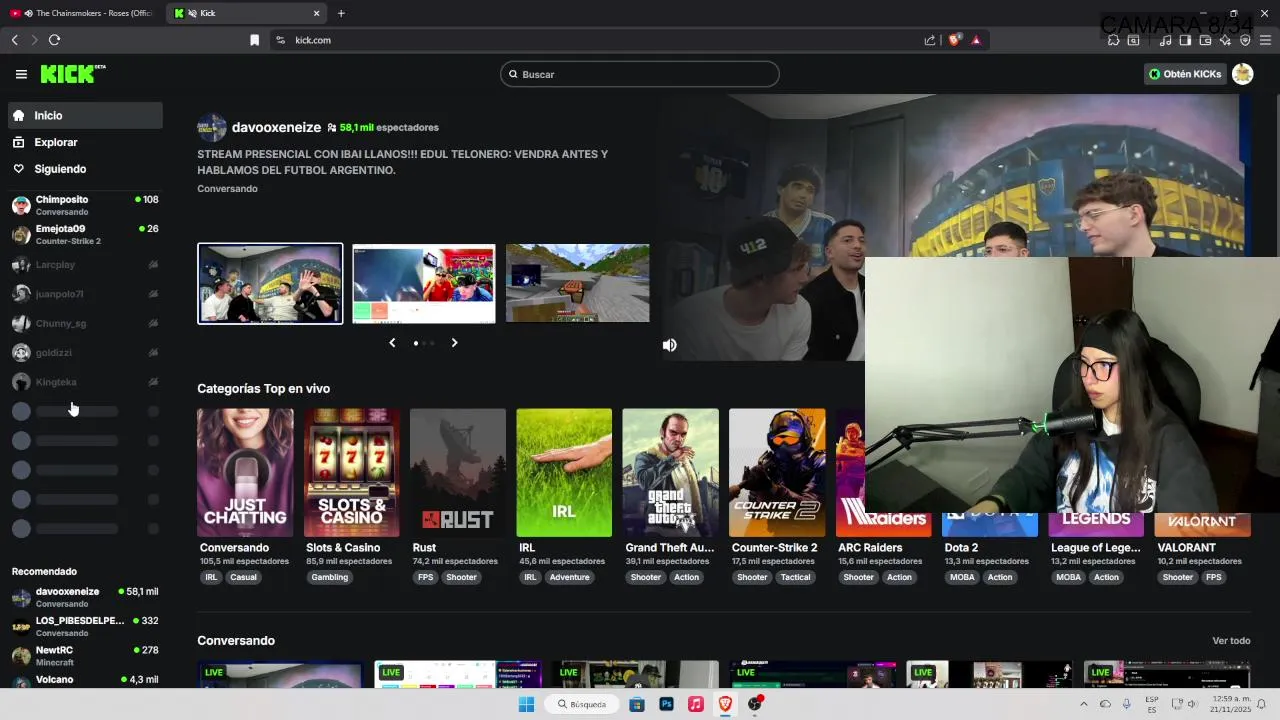The height and width of the screenshot is (720, 1280).
Task: Reload the page with the refresh icon
Action: [x=54, y=40]
